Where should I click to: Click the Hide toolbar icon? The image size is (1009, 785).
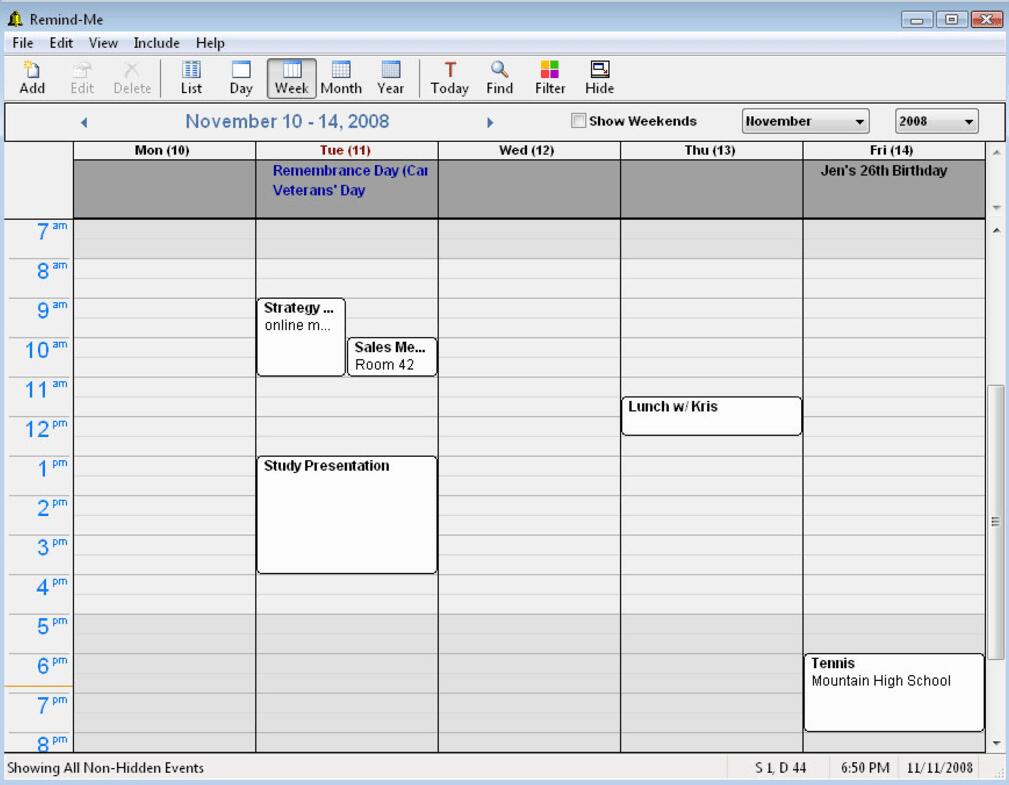click(600, 77)
